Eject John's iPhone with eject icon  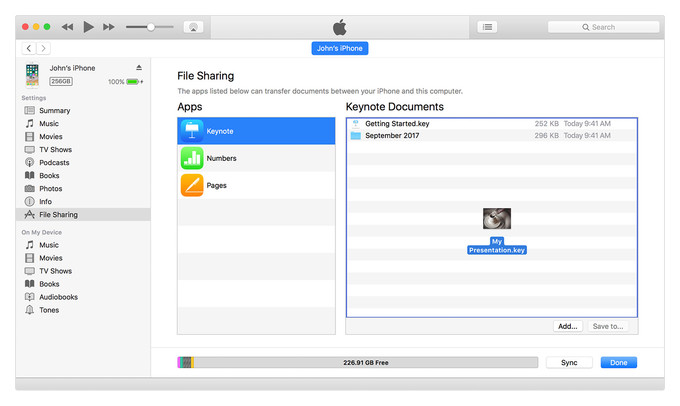pos(139,68)
